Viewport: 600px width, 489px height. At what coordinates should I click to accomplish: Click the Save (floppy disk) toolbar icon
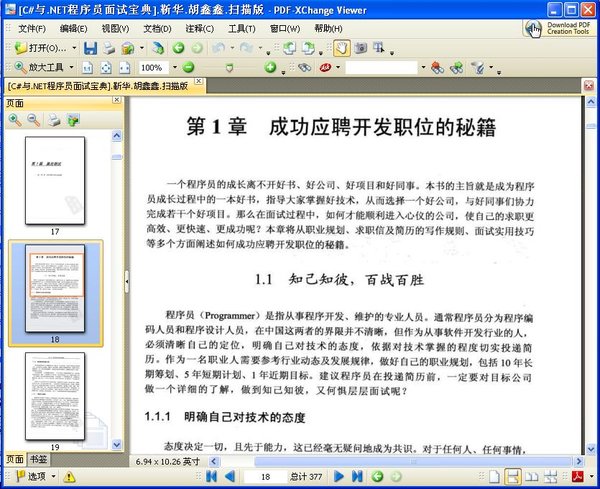pyautogui.click(x=90, y=48)
